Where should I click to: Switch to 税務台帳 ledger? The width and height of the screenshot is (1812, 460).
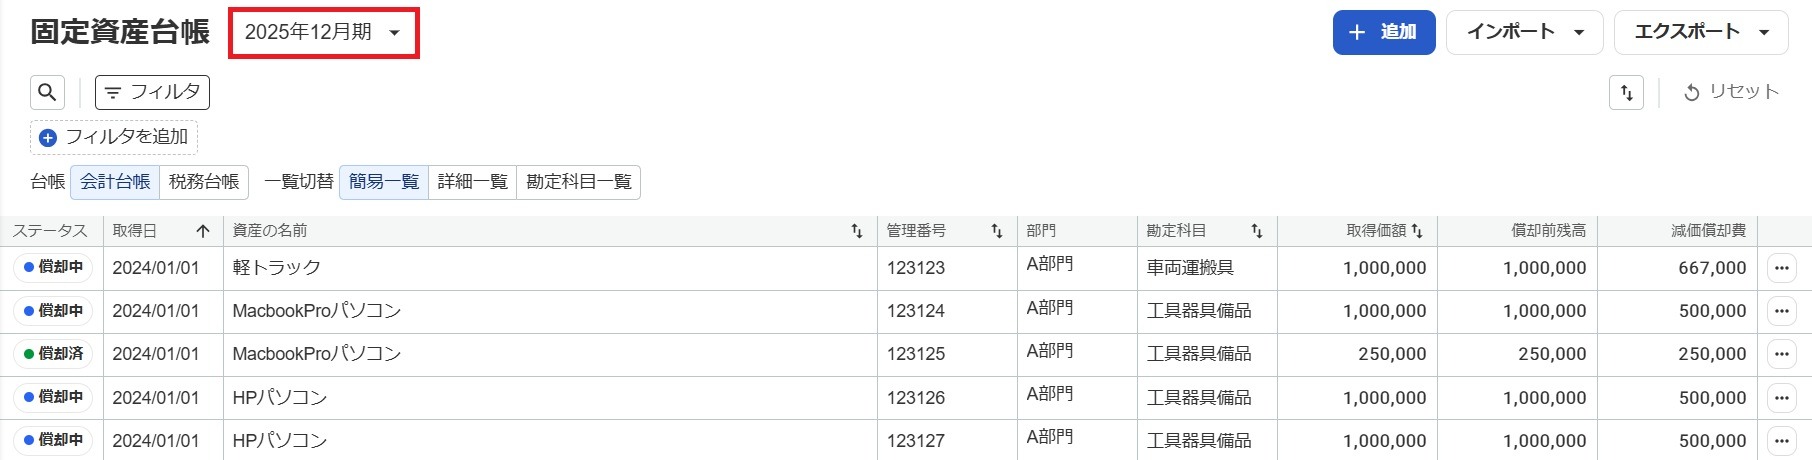point(204,182)
